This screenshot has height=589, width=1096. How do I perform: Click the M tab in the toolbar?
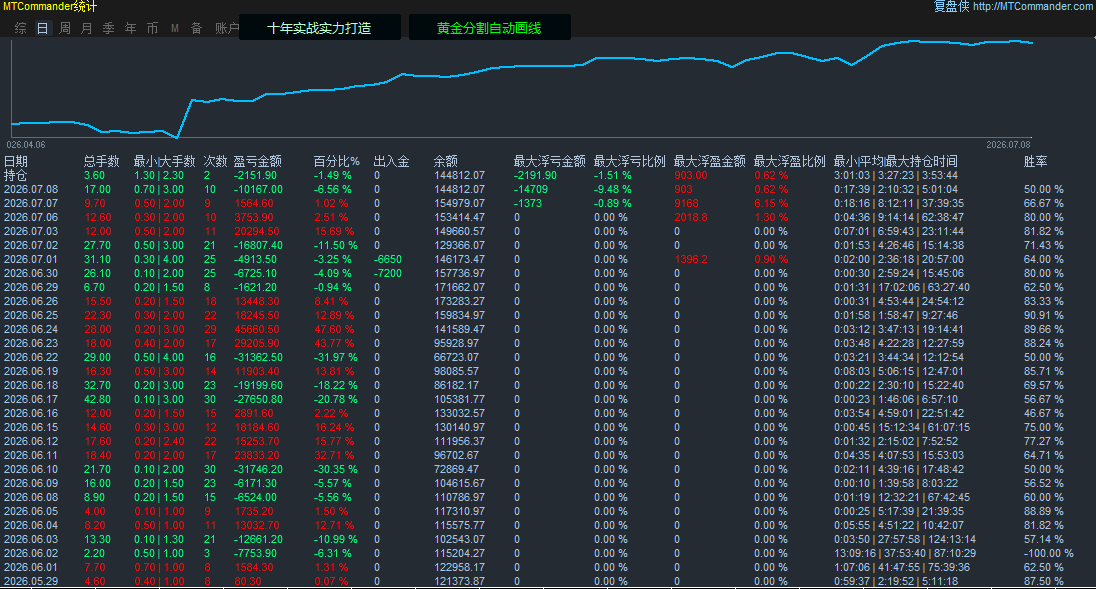point(175,29)
